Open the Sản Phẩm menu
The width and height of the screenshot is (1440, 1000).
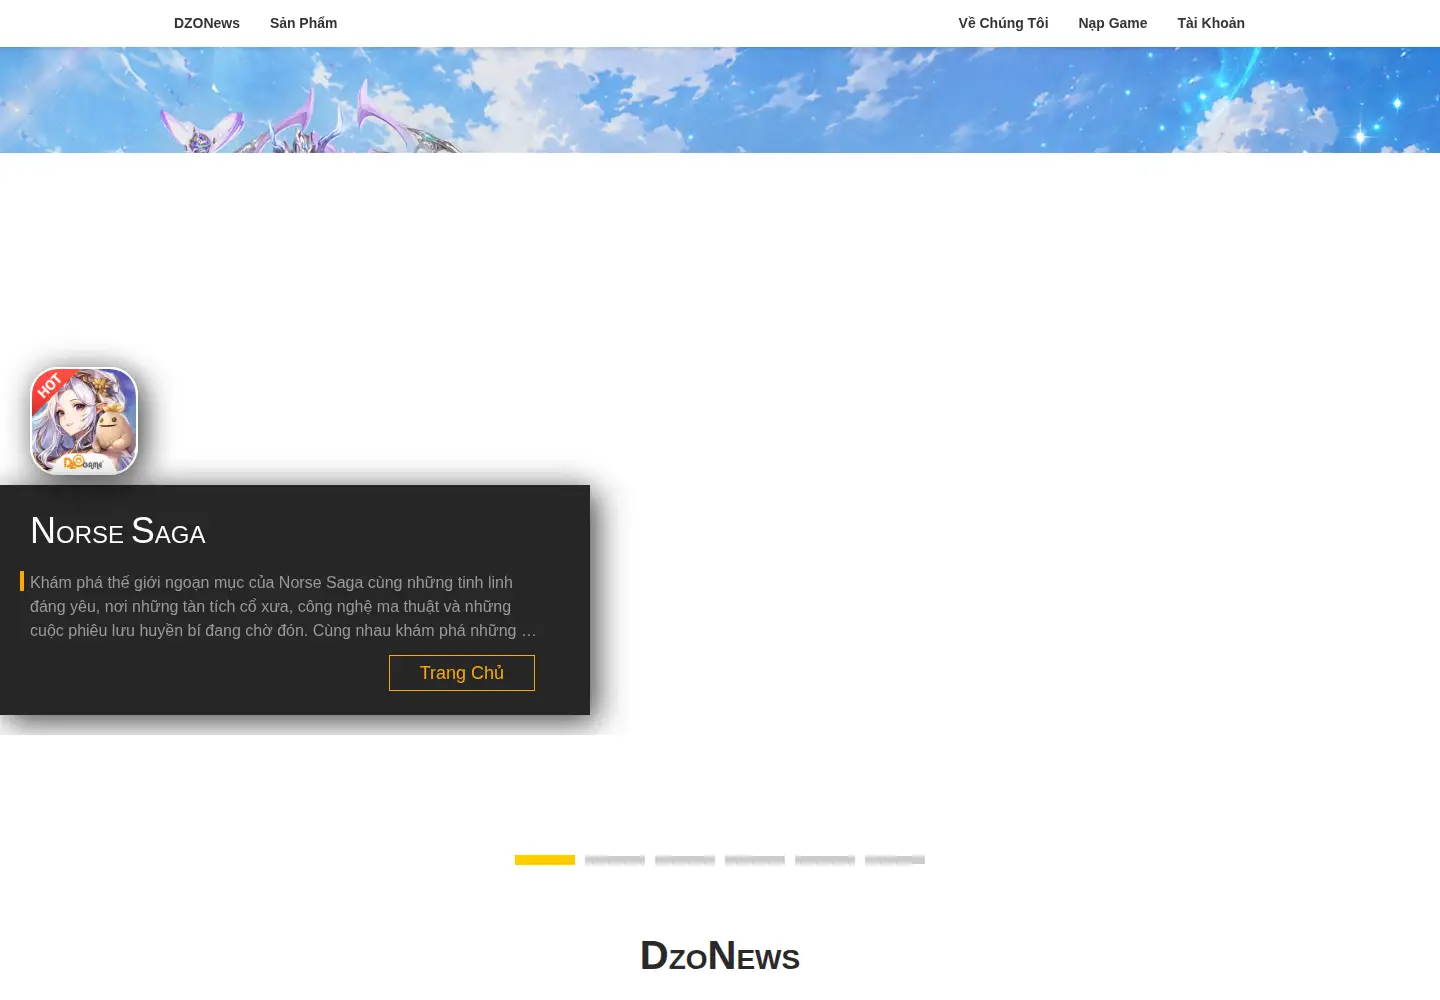303,23
